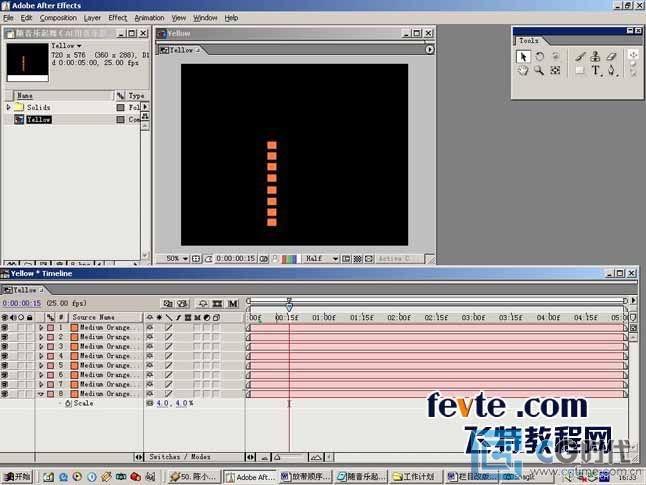Viewport: 646px width, 485px height.
Task: Expand layer 1 properties triangle
Action: (41, 328)
